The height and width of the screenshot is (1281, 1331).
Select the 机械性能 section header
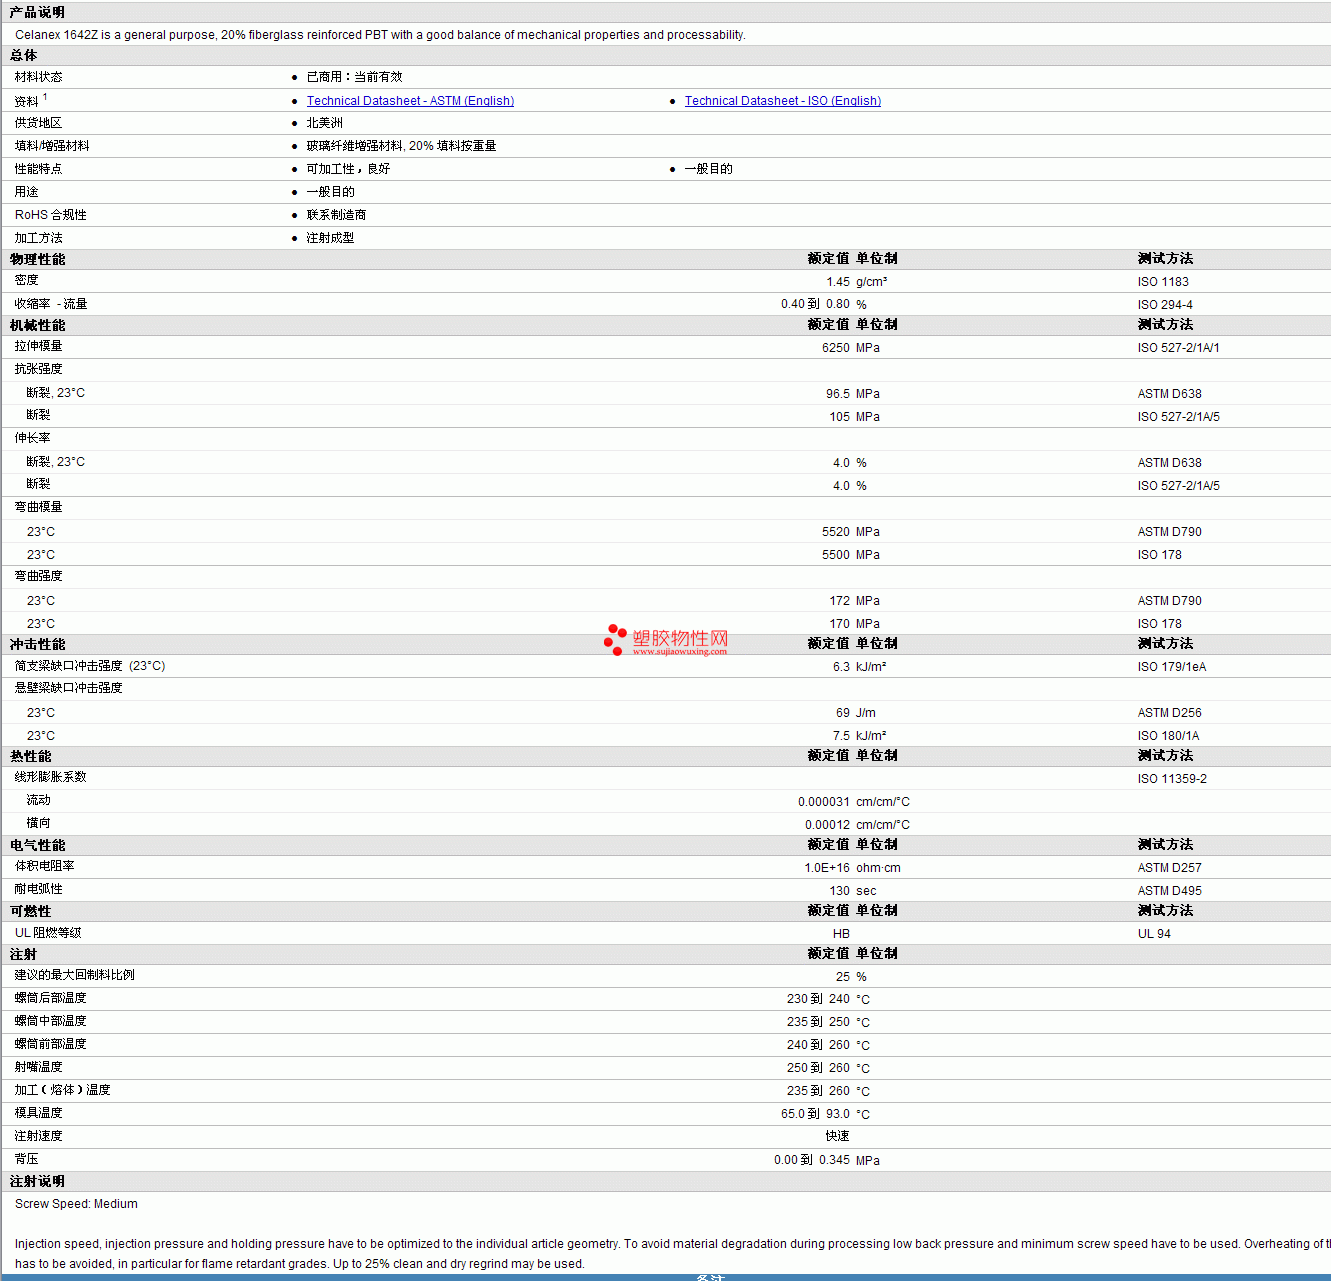click(38, 325)
